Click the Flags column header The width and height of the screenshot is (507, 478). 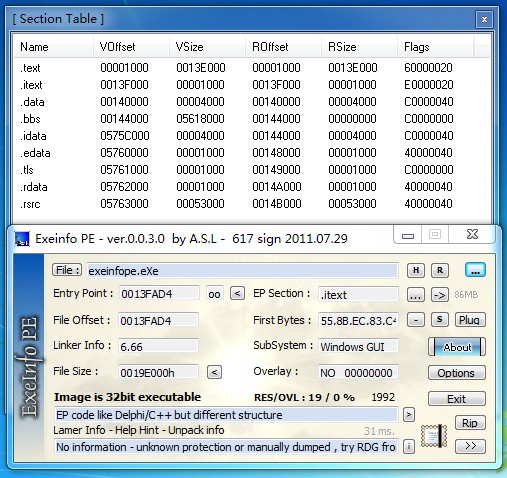(x=435, y=47)
